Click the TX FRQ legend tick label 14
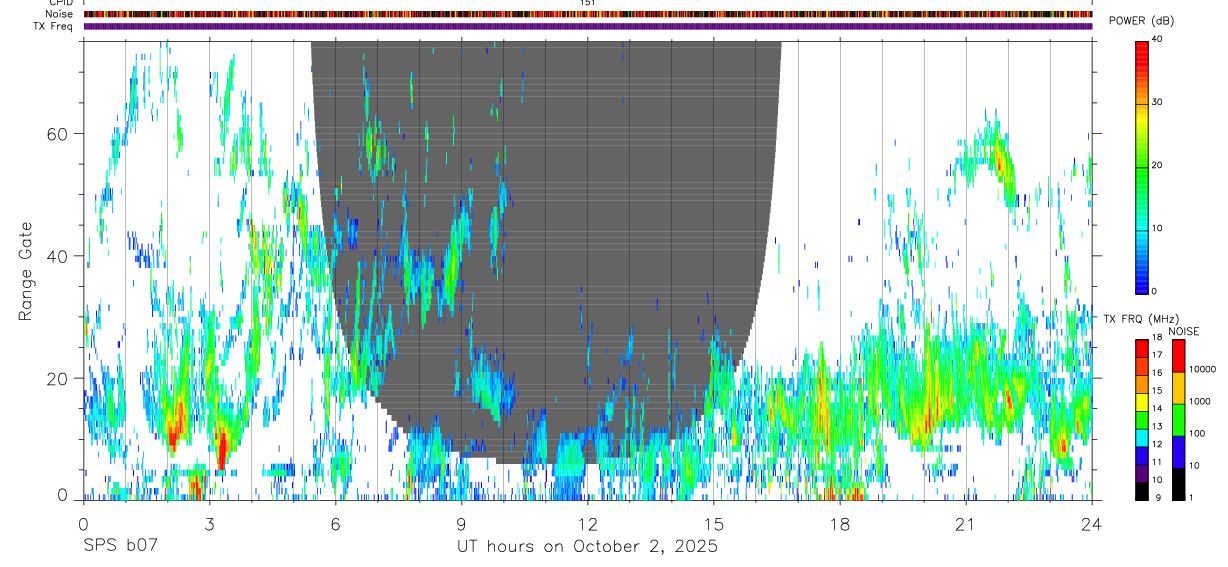The height and width of the screenshot is (567, 1228). coord(1158,408)
